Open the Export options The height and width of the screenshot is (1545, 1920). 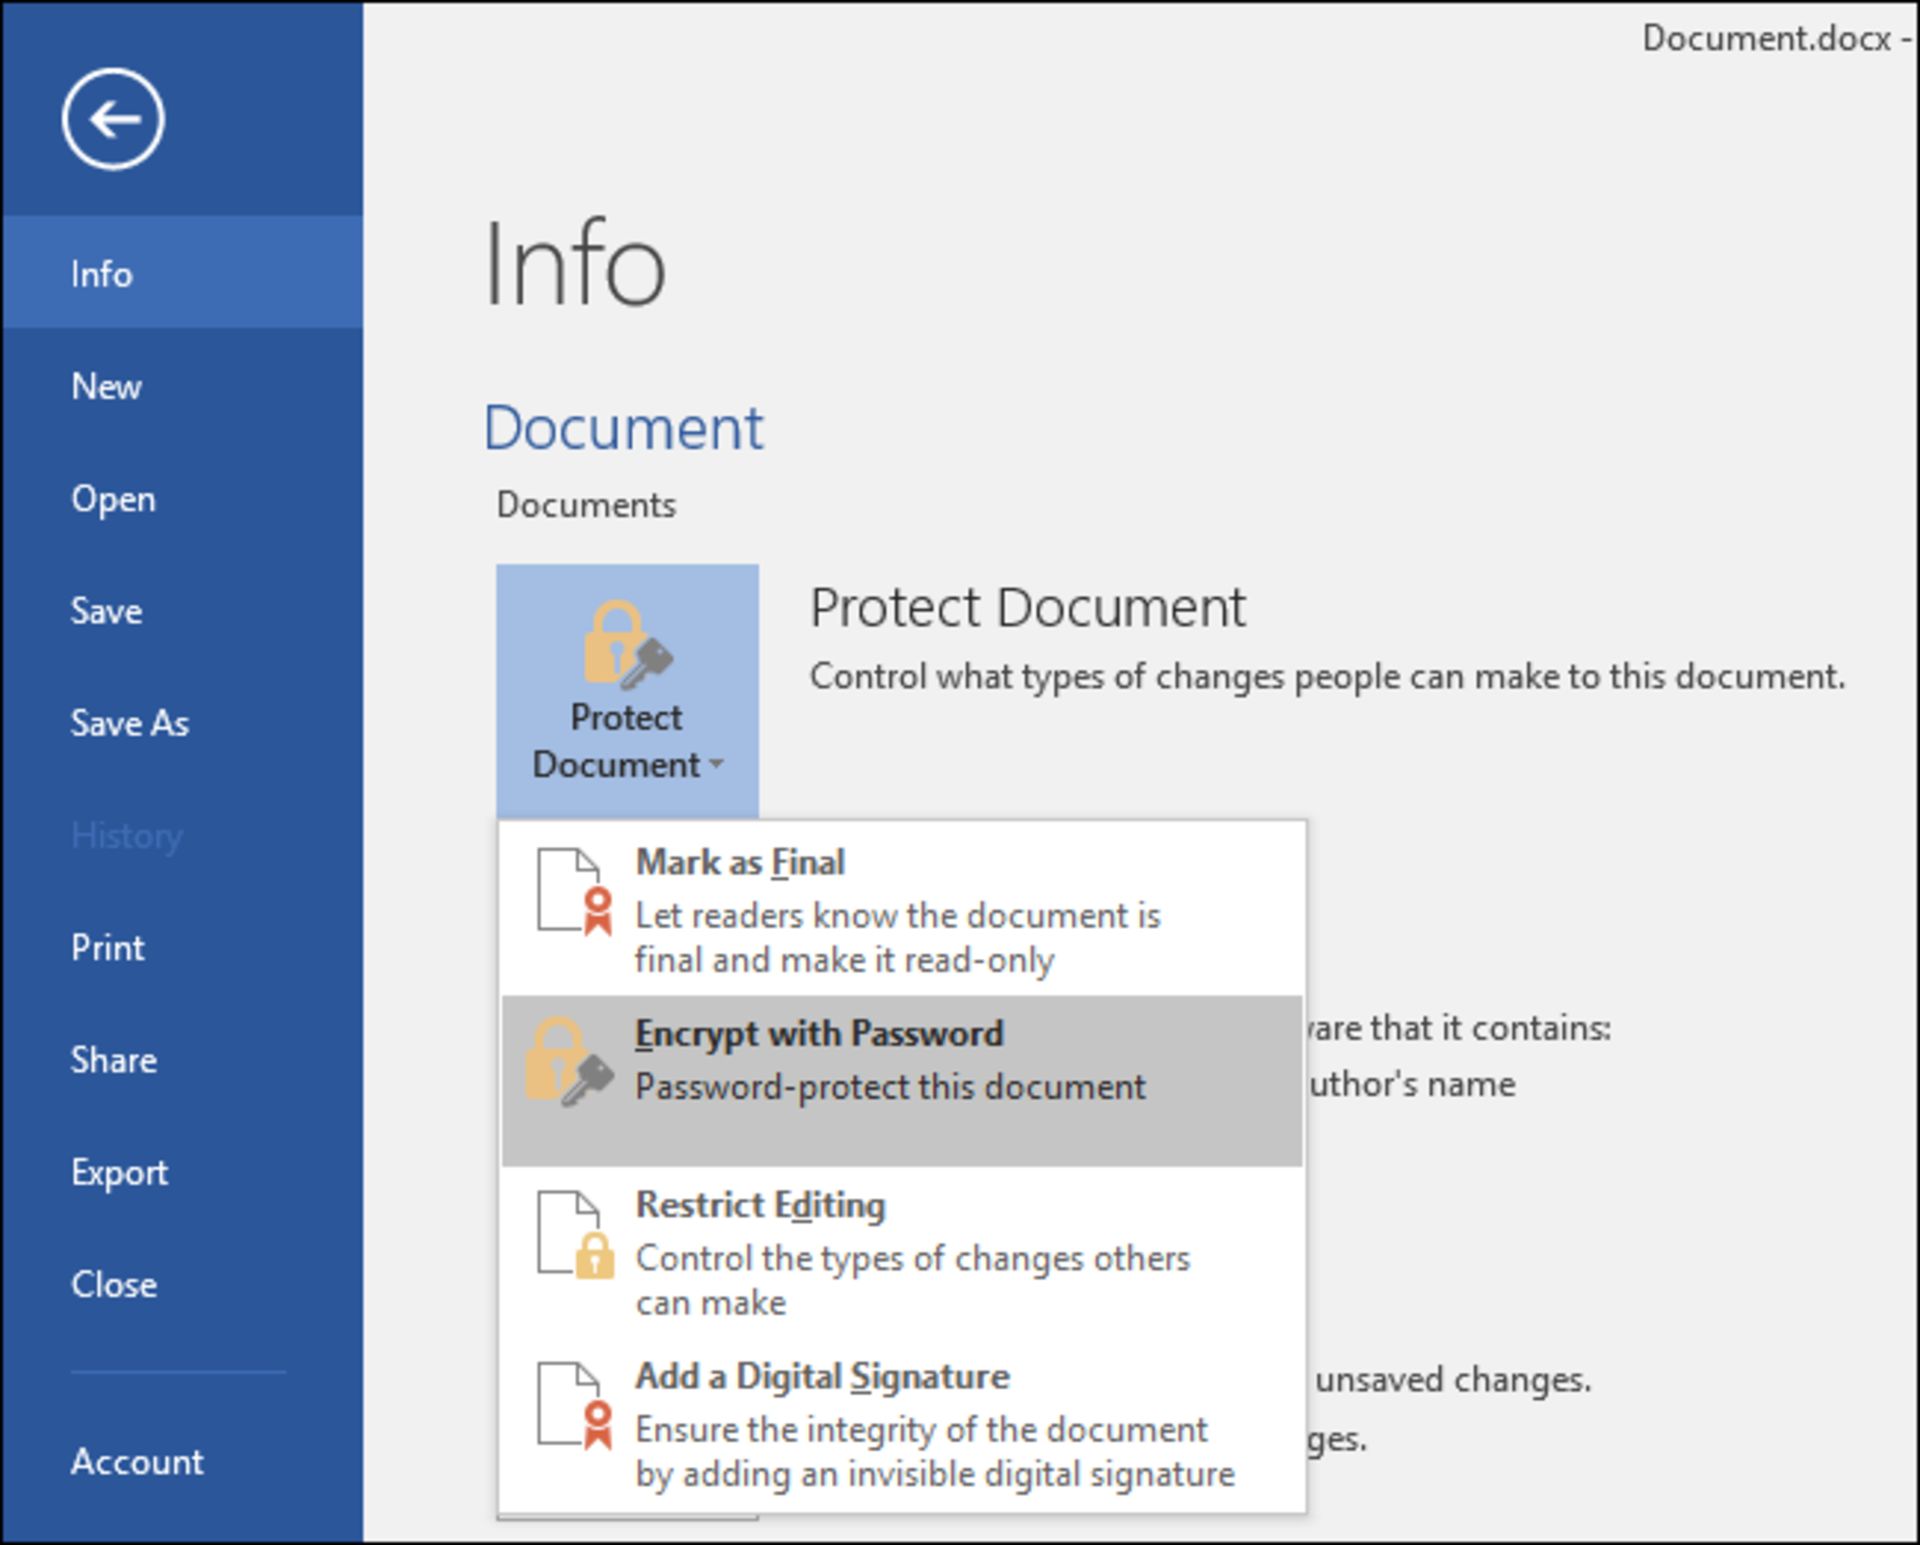point(119,1172)
